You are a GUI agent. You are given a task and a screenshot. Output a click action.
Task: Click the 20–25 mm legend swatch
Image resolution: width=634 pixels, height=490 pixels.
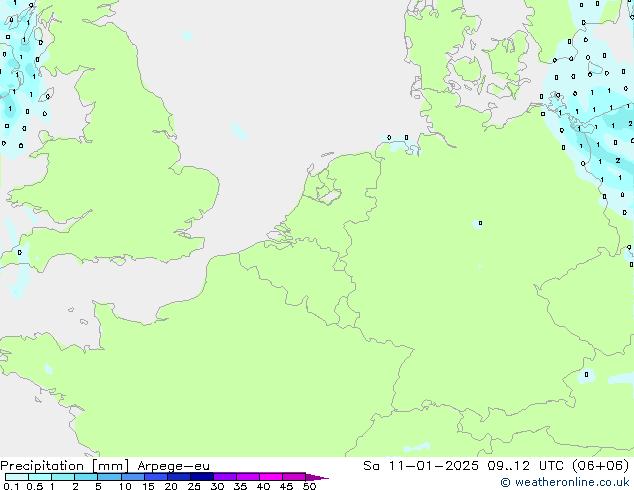(178, 477)
